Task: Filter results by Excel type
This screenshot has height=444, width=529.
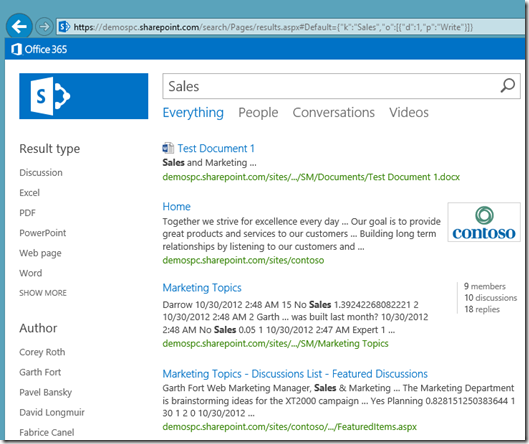Action: pyautogui.click(x=30, y=193)
